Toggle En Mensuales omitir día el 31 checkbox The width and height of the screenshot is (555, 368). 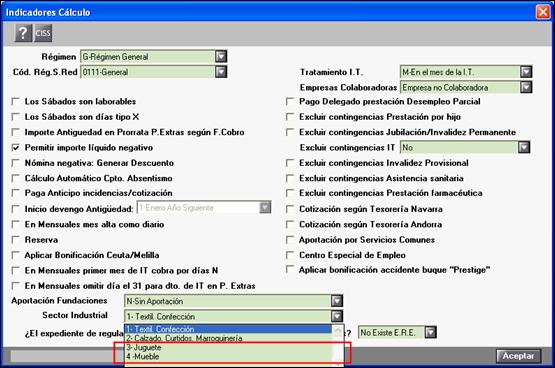[15, 286]
